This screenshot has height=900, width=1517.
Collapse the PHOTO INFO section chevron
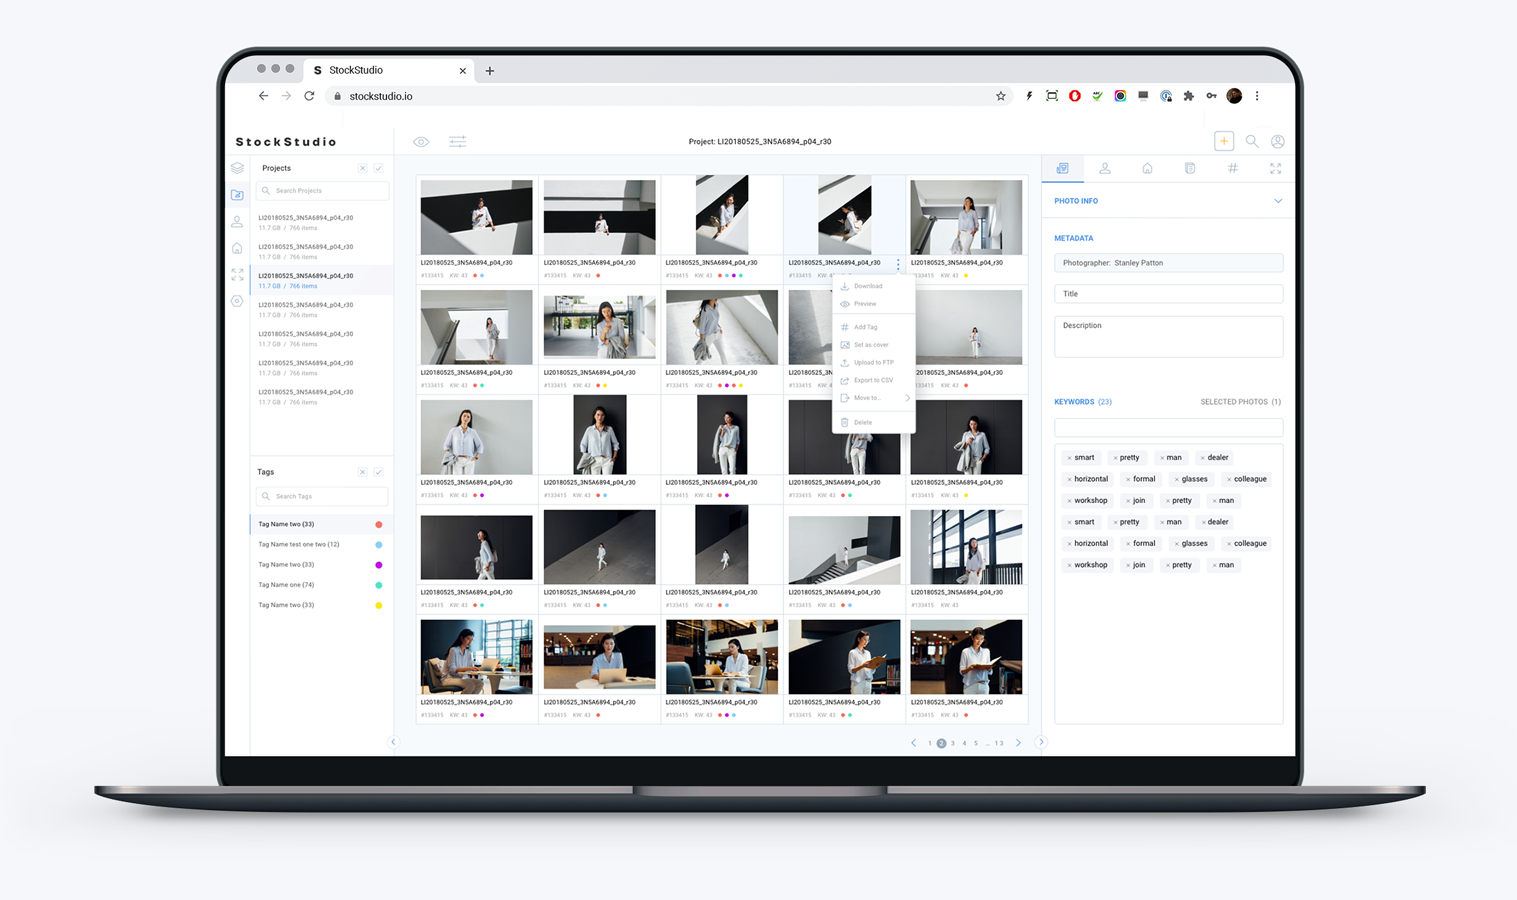tap(1278, 201)
